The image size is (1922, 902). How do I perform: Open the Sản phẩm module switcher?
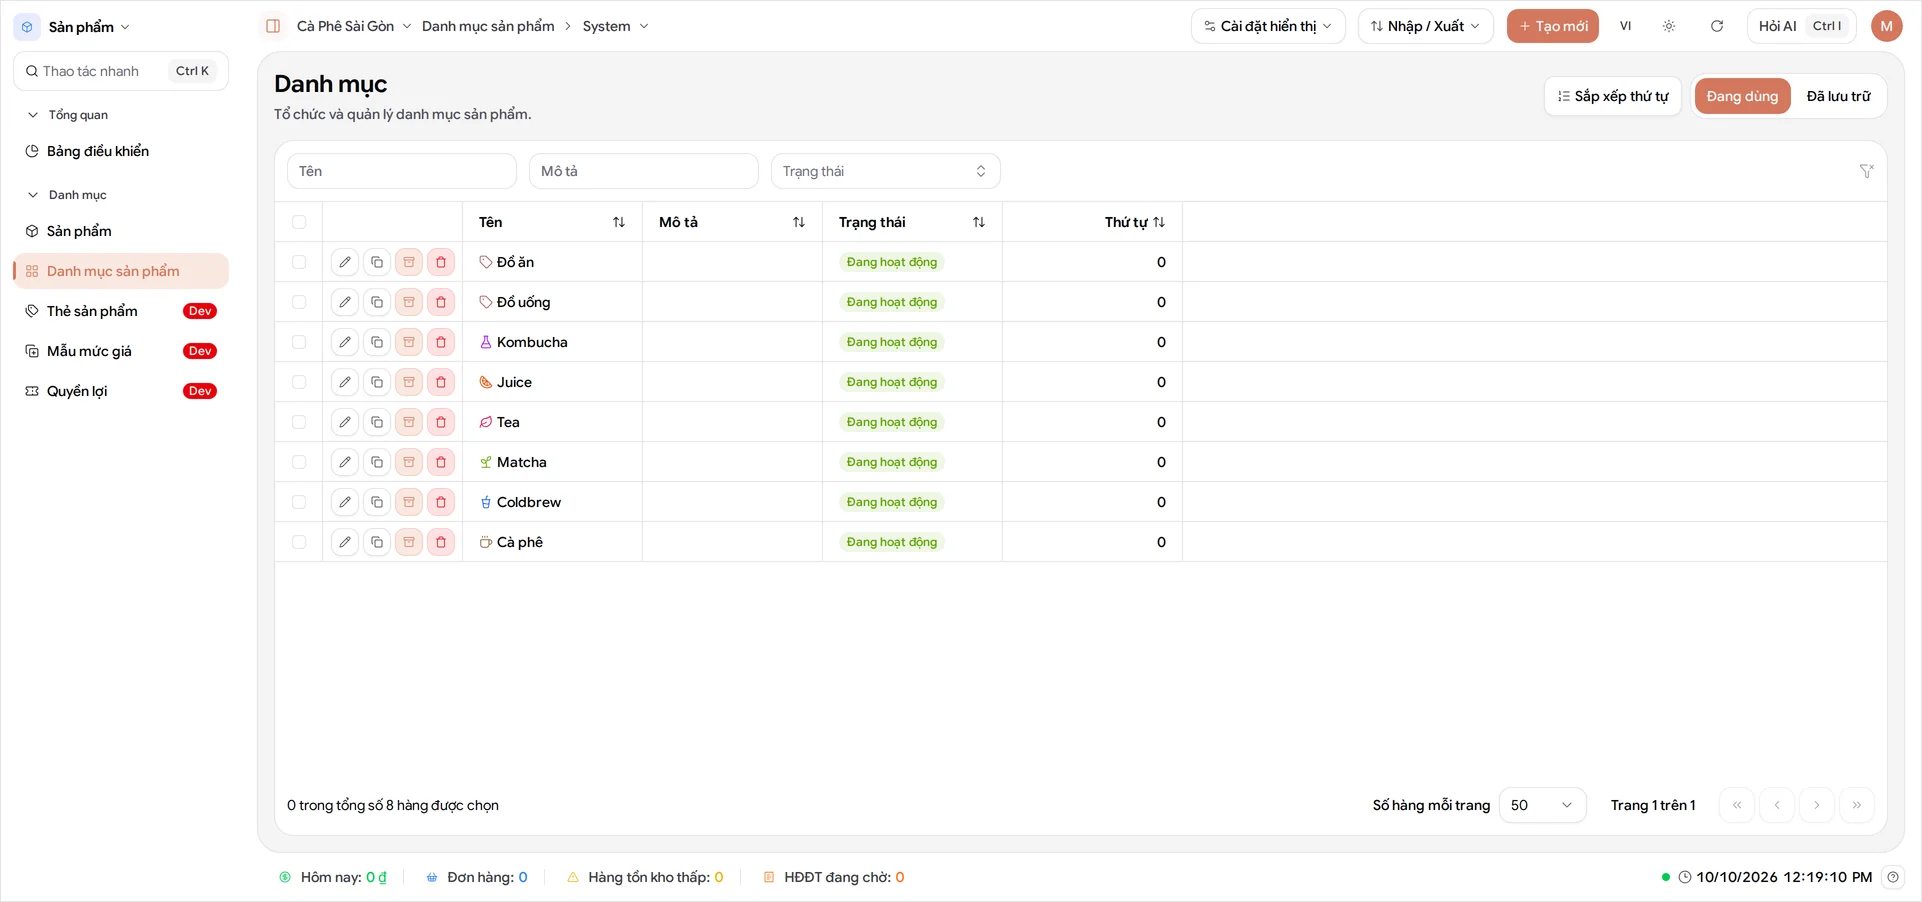coord(75,27)
